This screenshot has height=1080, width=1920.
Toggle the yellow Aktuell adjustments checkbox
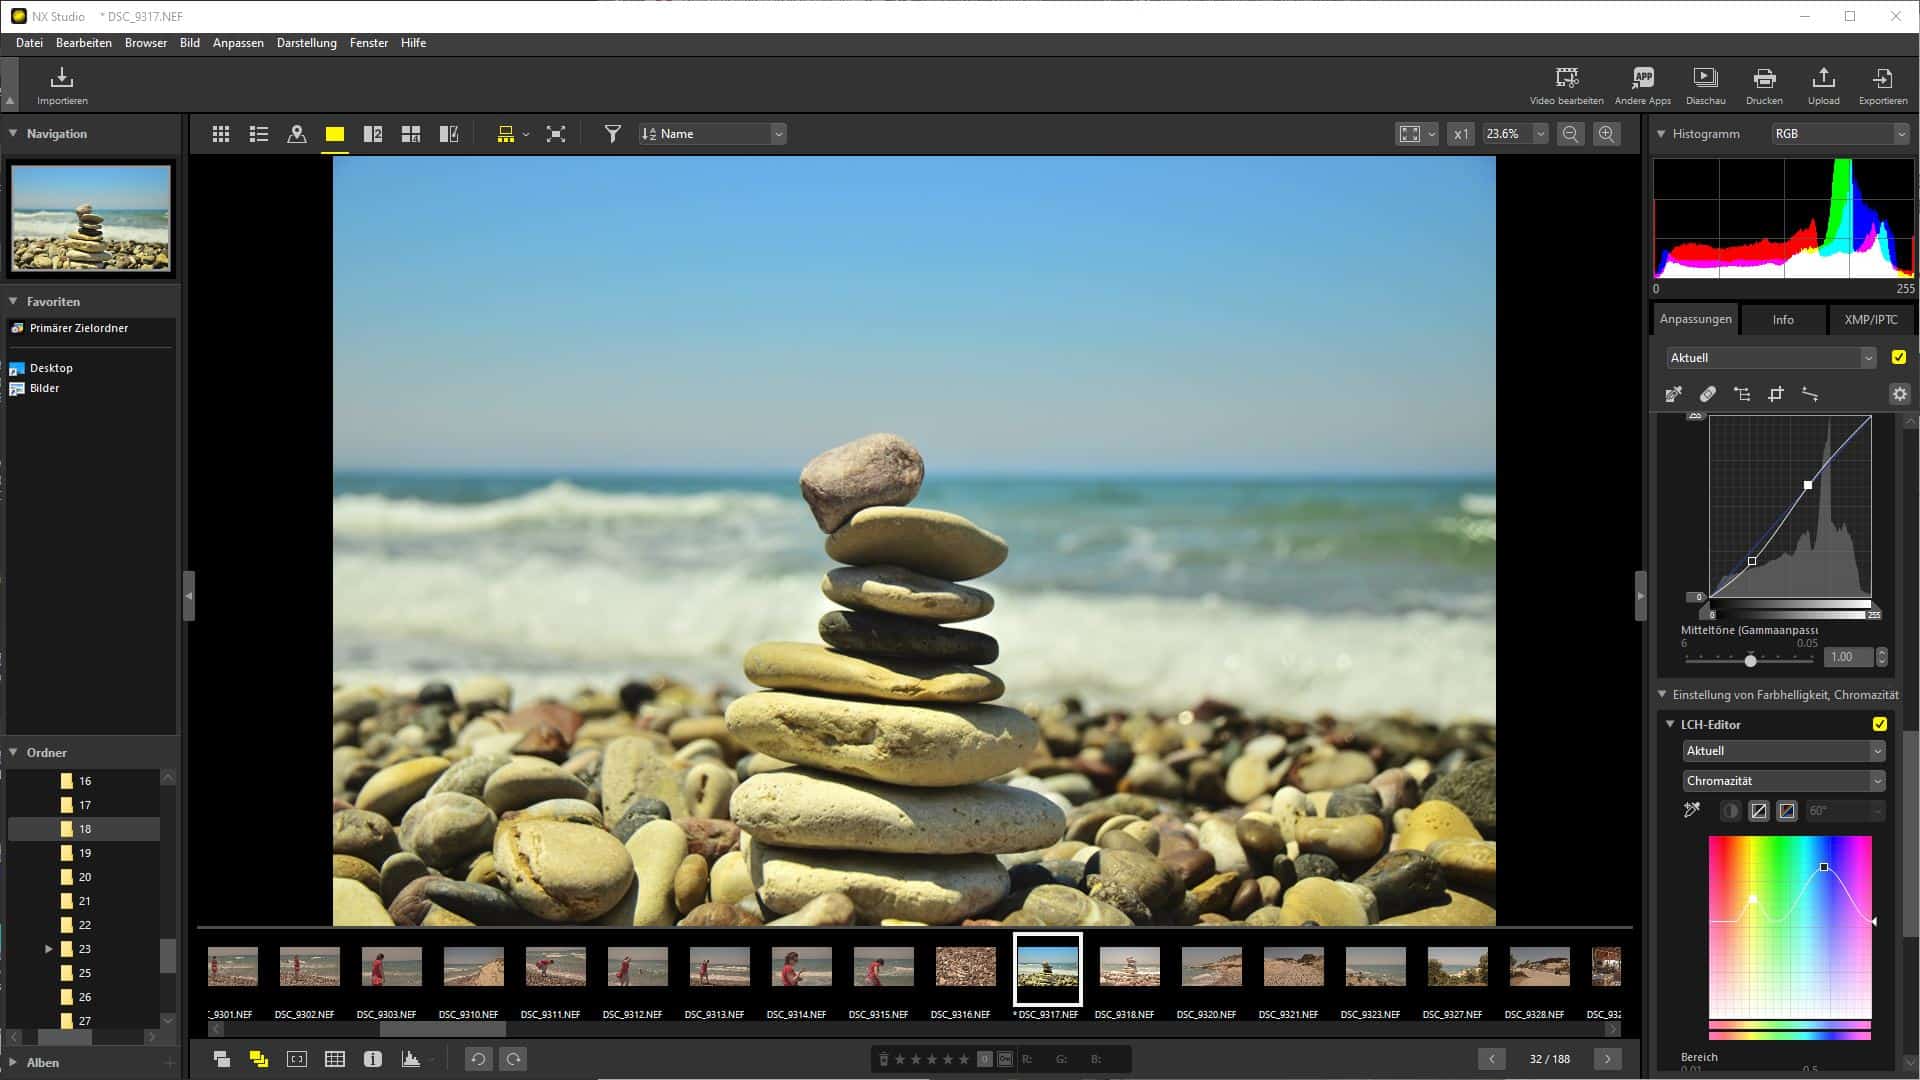1898,357
